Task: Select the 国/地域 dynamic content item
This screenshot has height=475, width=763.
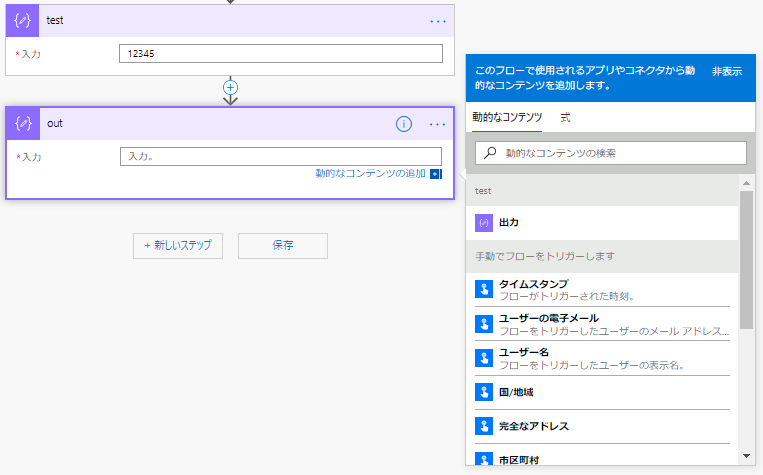Action: (x=602, y=392)
